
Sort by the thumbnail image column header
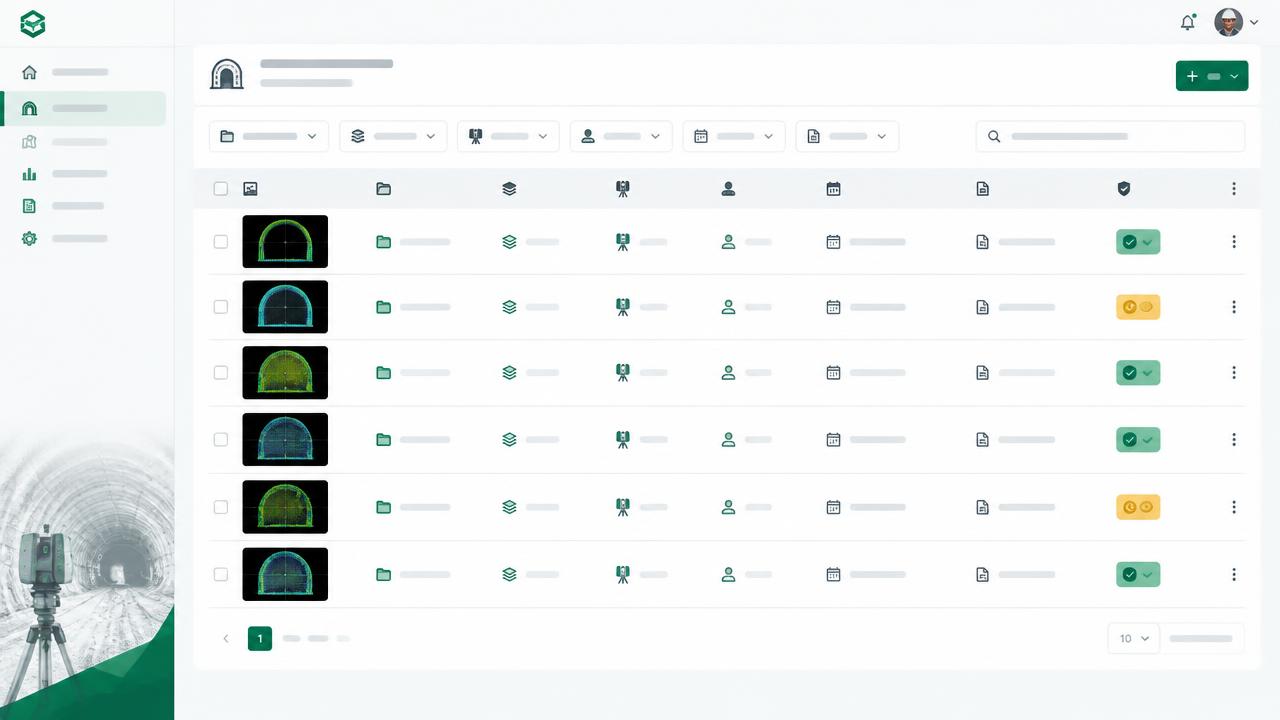coord(250,188)
